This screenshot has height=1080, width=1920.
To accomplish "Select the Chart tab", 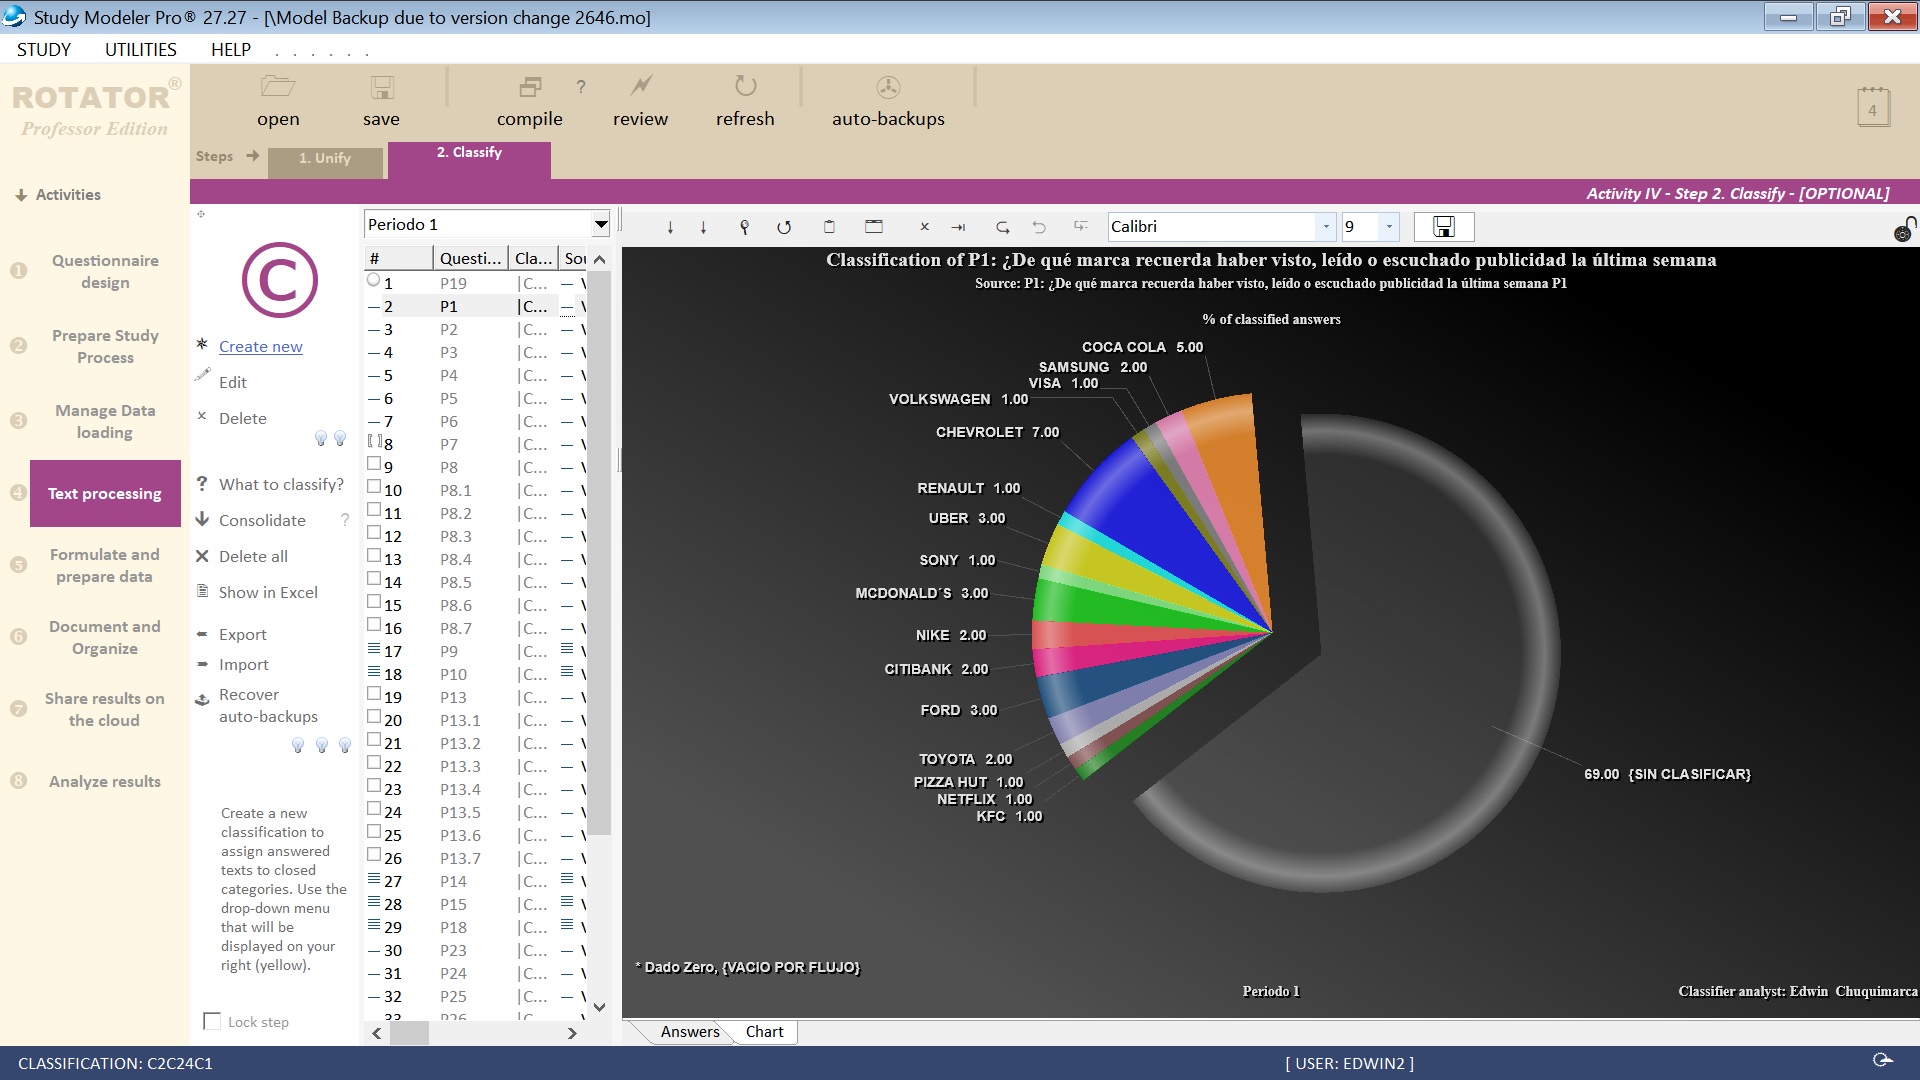I will [x=765, y=1032].
